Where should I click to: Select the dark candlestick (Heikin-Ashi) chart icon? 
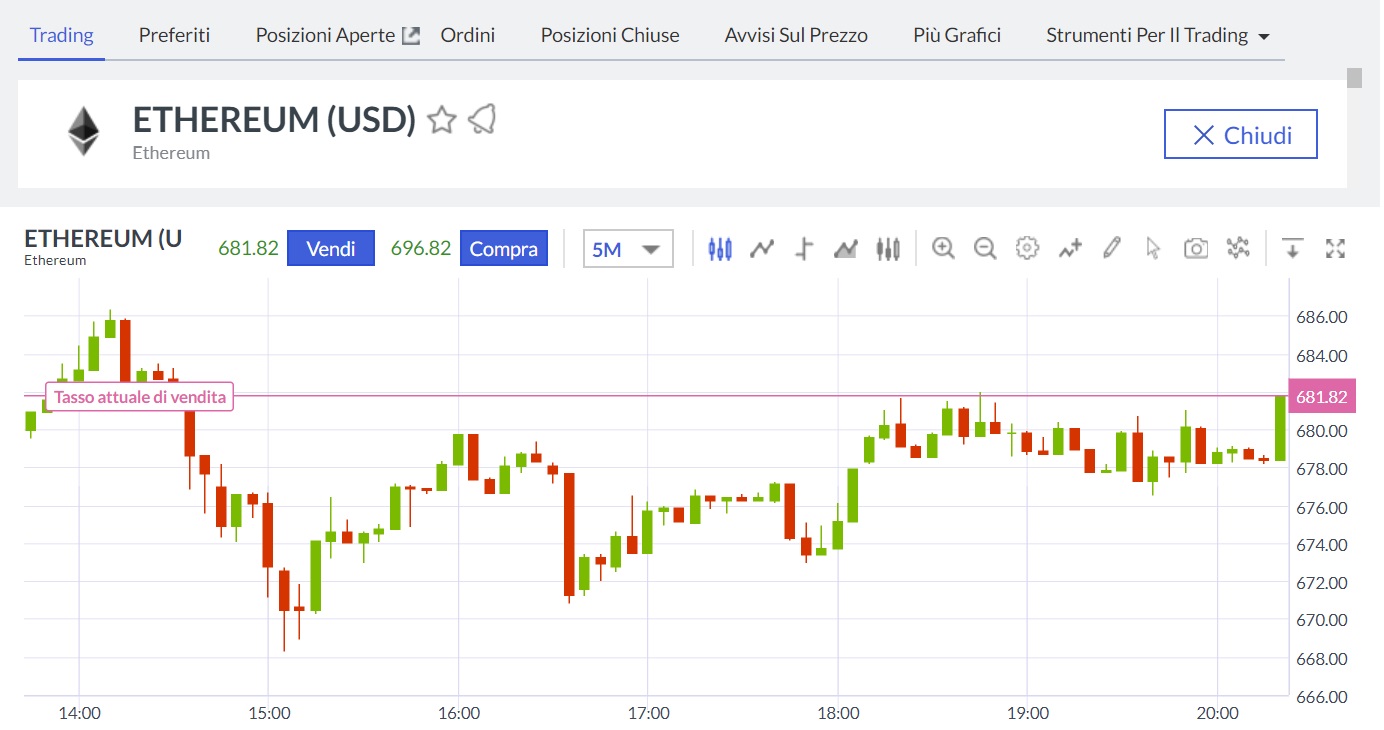point(888,248)
